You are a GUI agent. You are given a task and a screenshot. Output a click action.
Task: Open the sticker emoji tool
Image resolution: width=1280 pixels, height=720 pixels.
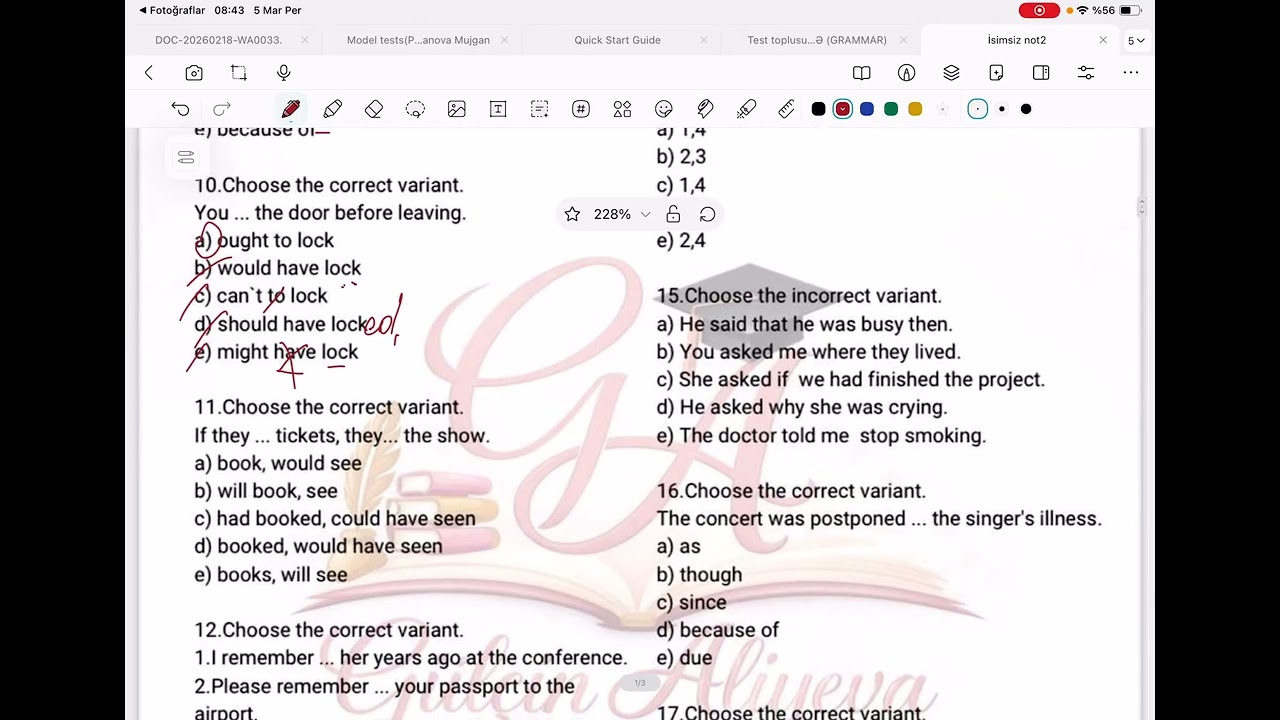tap(664, 109)
